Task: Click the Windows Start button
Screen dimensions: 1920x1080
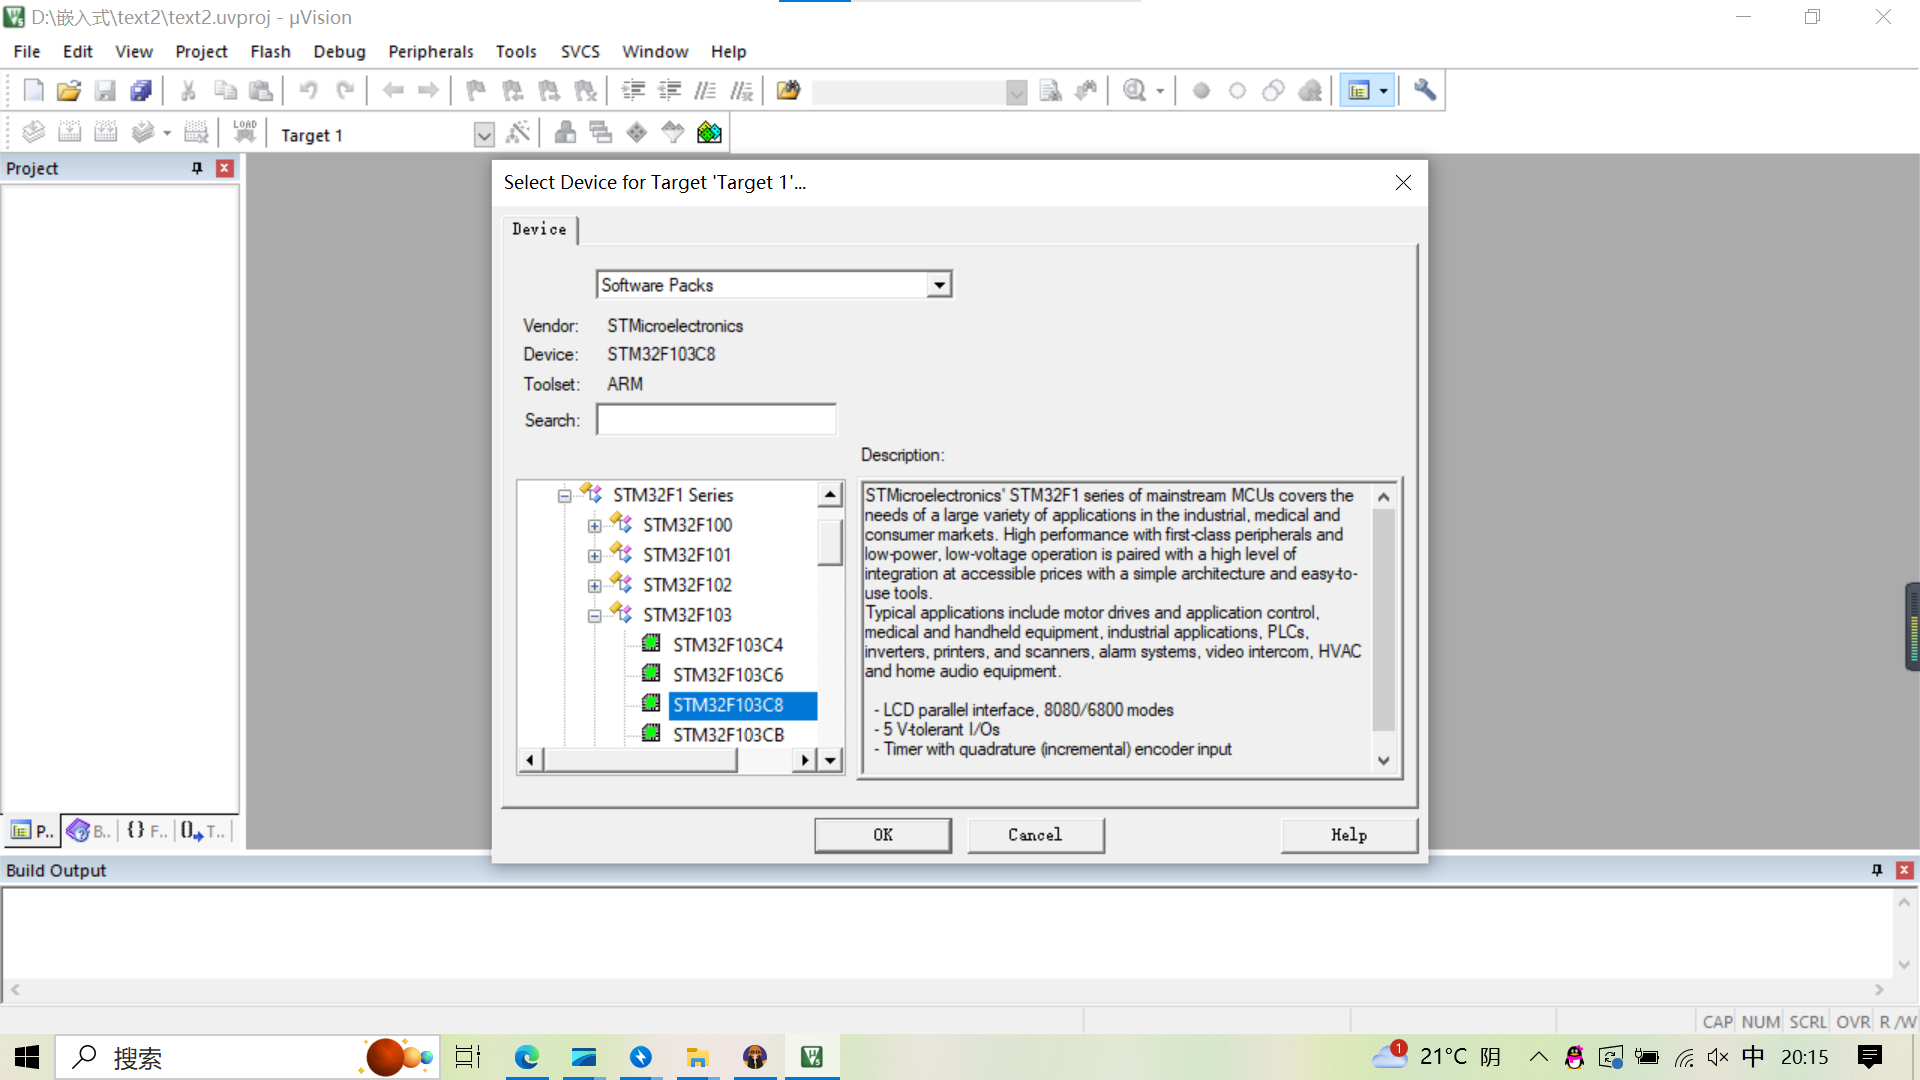Action: pos(27,1057)
